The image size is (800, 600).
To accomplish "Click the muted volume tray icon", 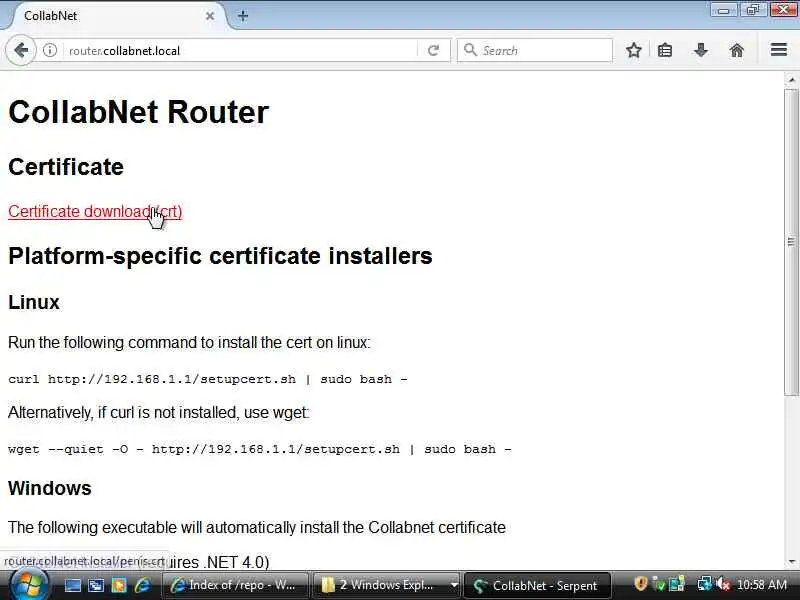I will tap(722, 584).
